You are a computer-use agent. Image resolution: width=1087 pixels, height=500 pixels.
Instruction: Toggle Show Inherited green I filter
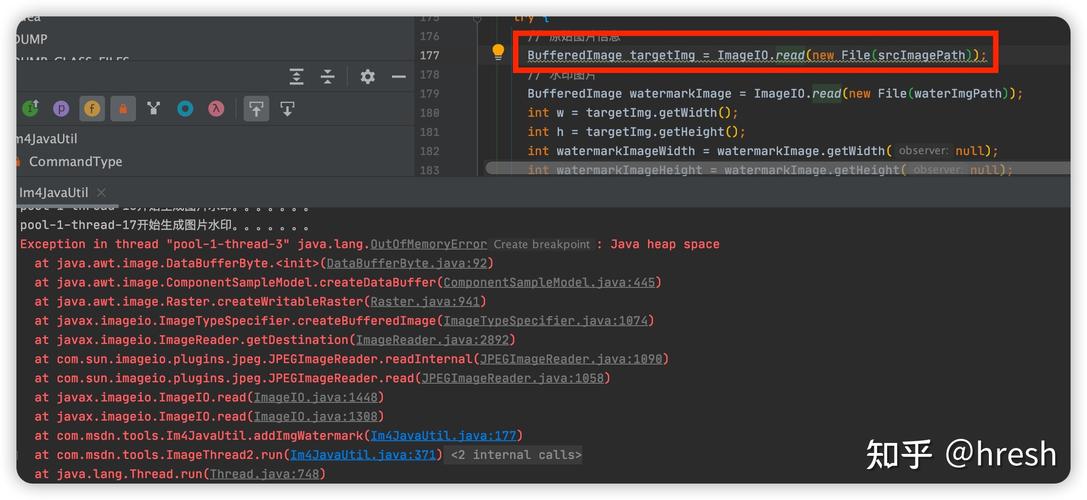coord(30,109)
